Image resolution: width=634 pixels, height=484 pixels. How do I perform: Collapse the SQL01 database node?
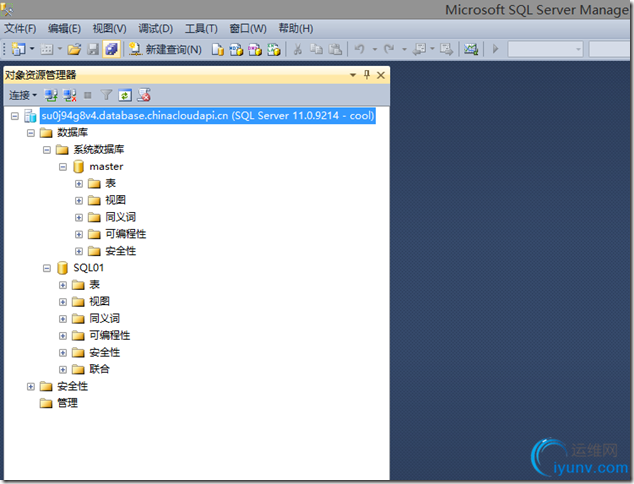[47, 268]
